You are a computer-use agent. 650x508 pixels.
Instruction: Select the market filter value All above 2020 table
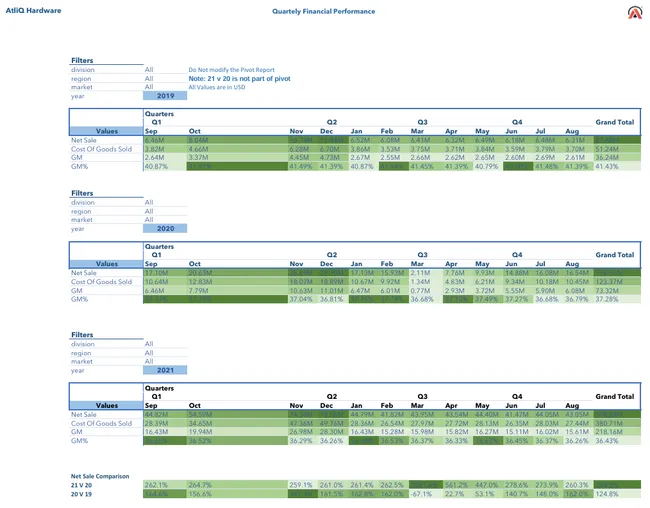[x=149, y=220]
